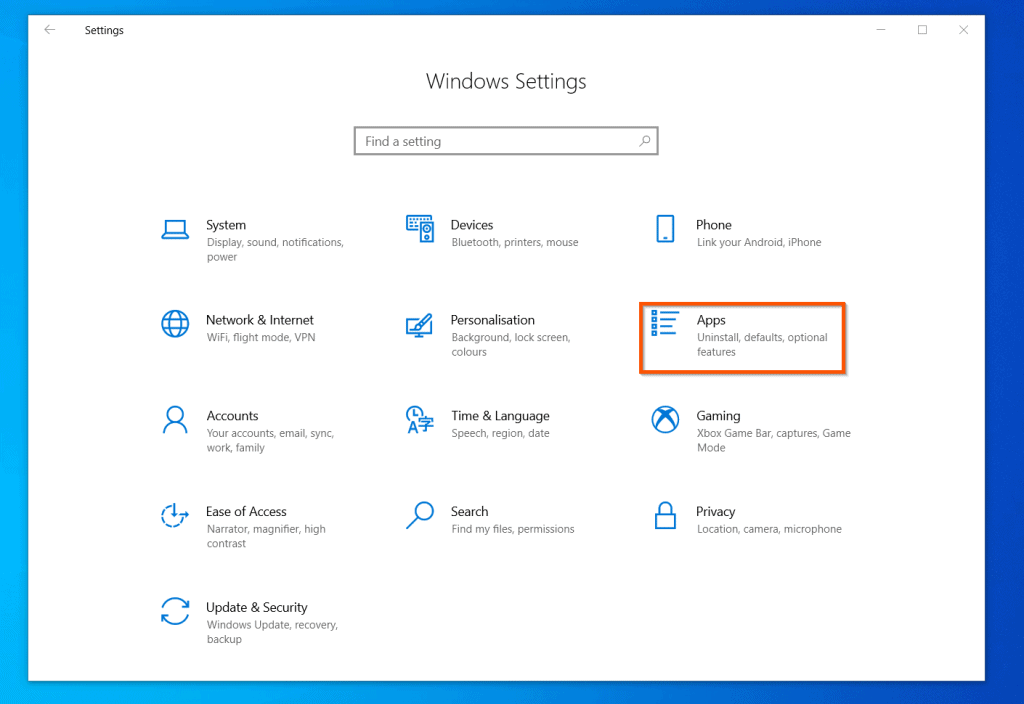Screen dimensions: 1024x704
Task: Open the Update & Security arrows icon
Action: tap(175, 611)
